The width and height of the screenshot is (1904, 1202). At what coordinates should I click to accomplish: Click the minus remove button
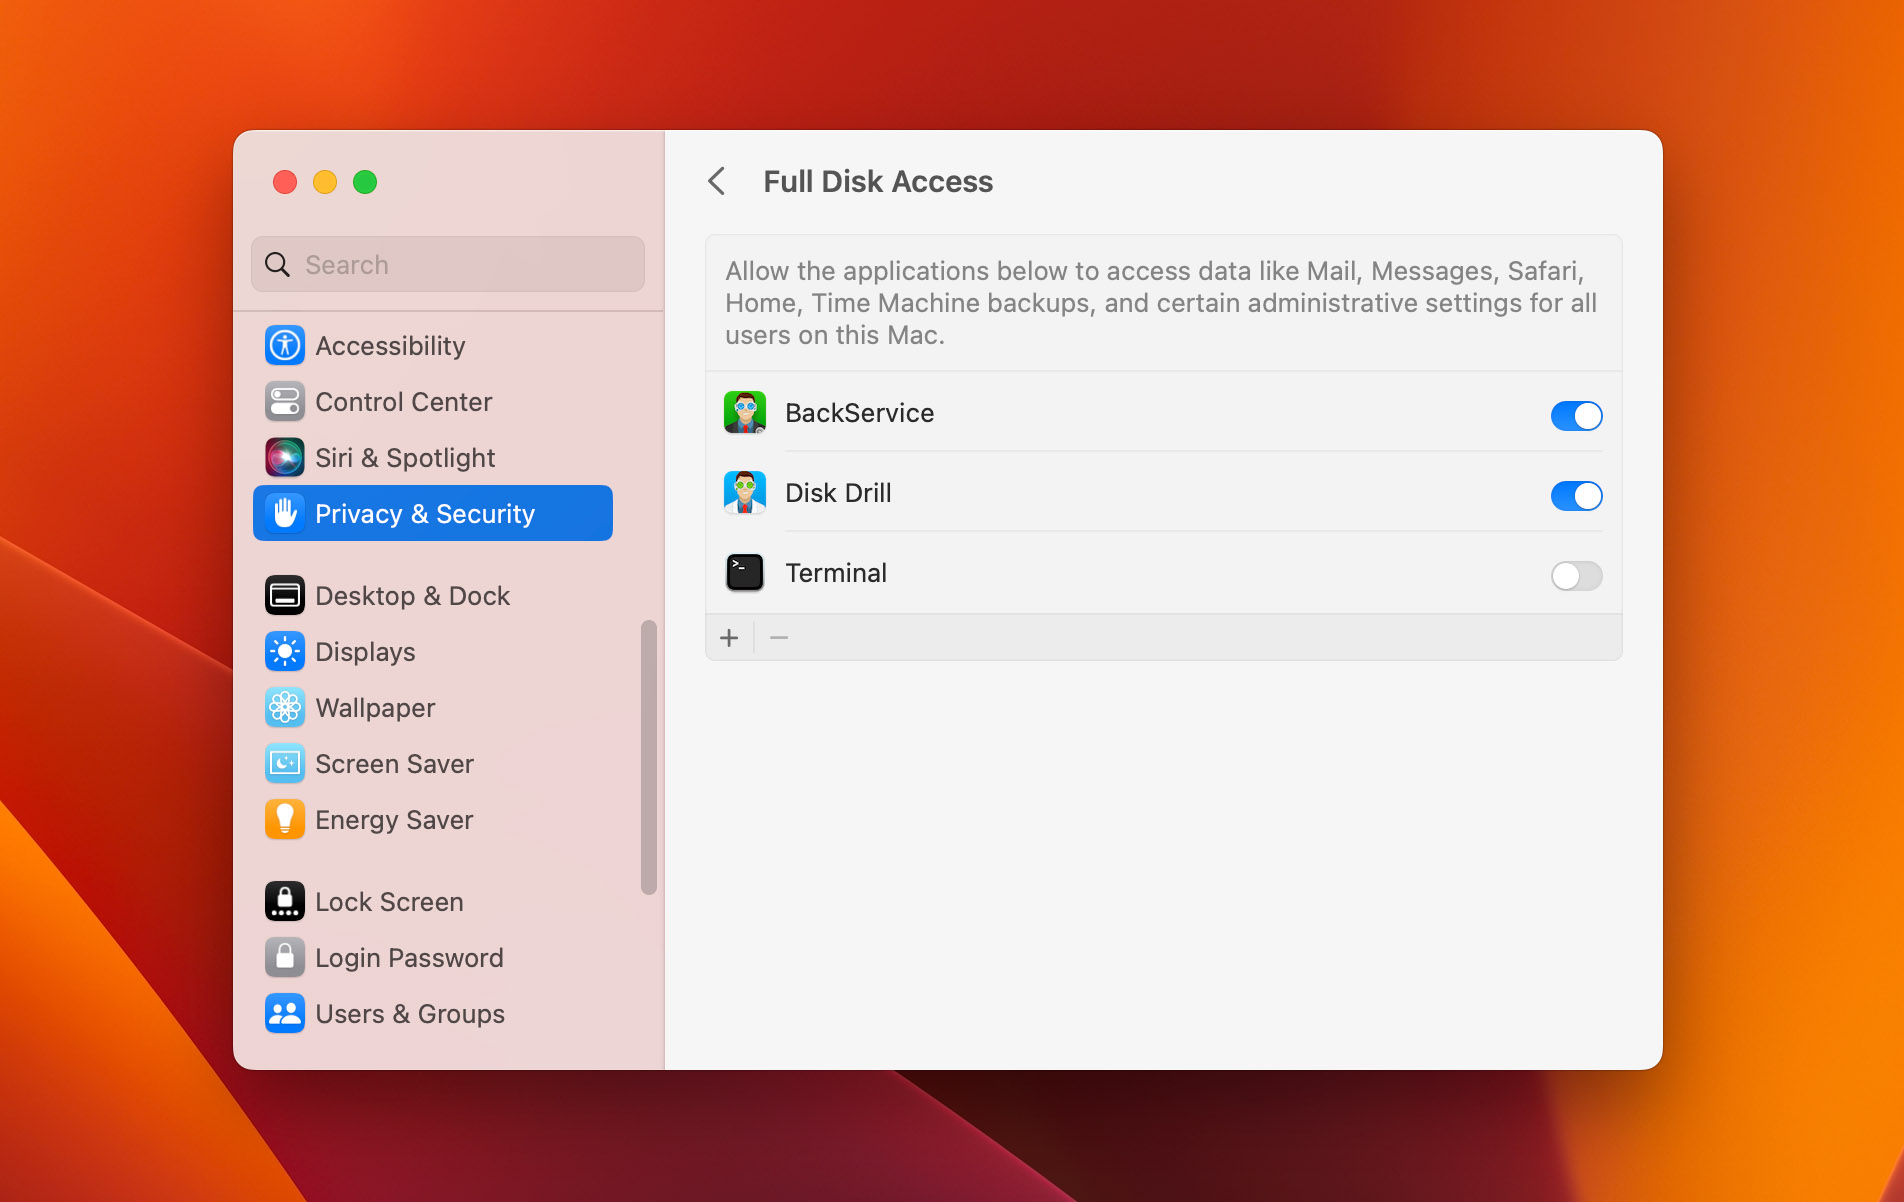[x=779, y=638]
